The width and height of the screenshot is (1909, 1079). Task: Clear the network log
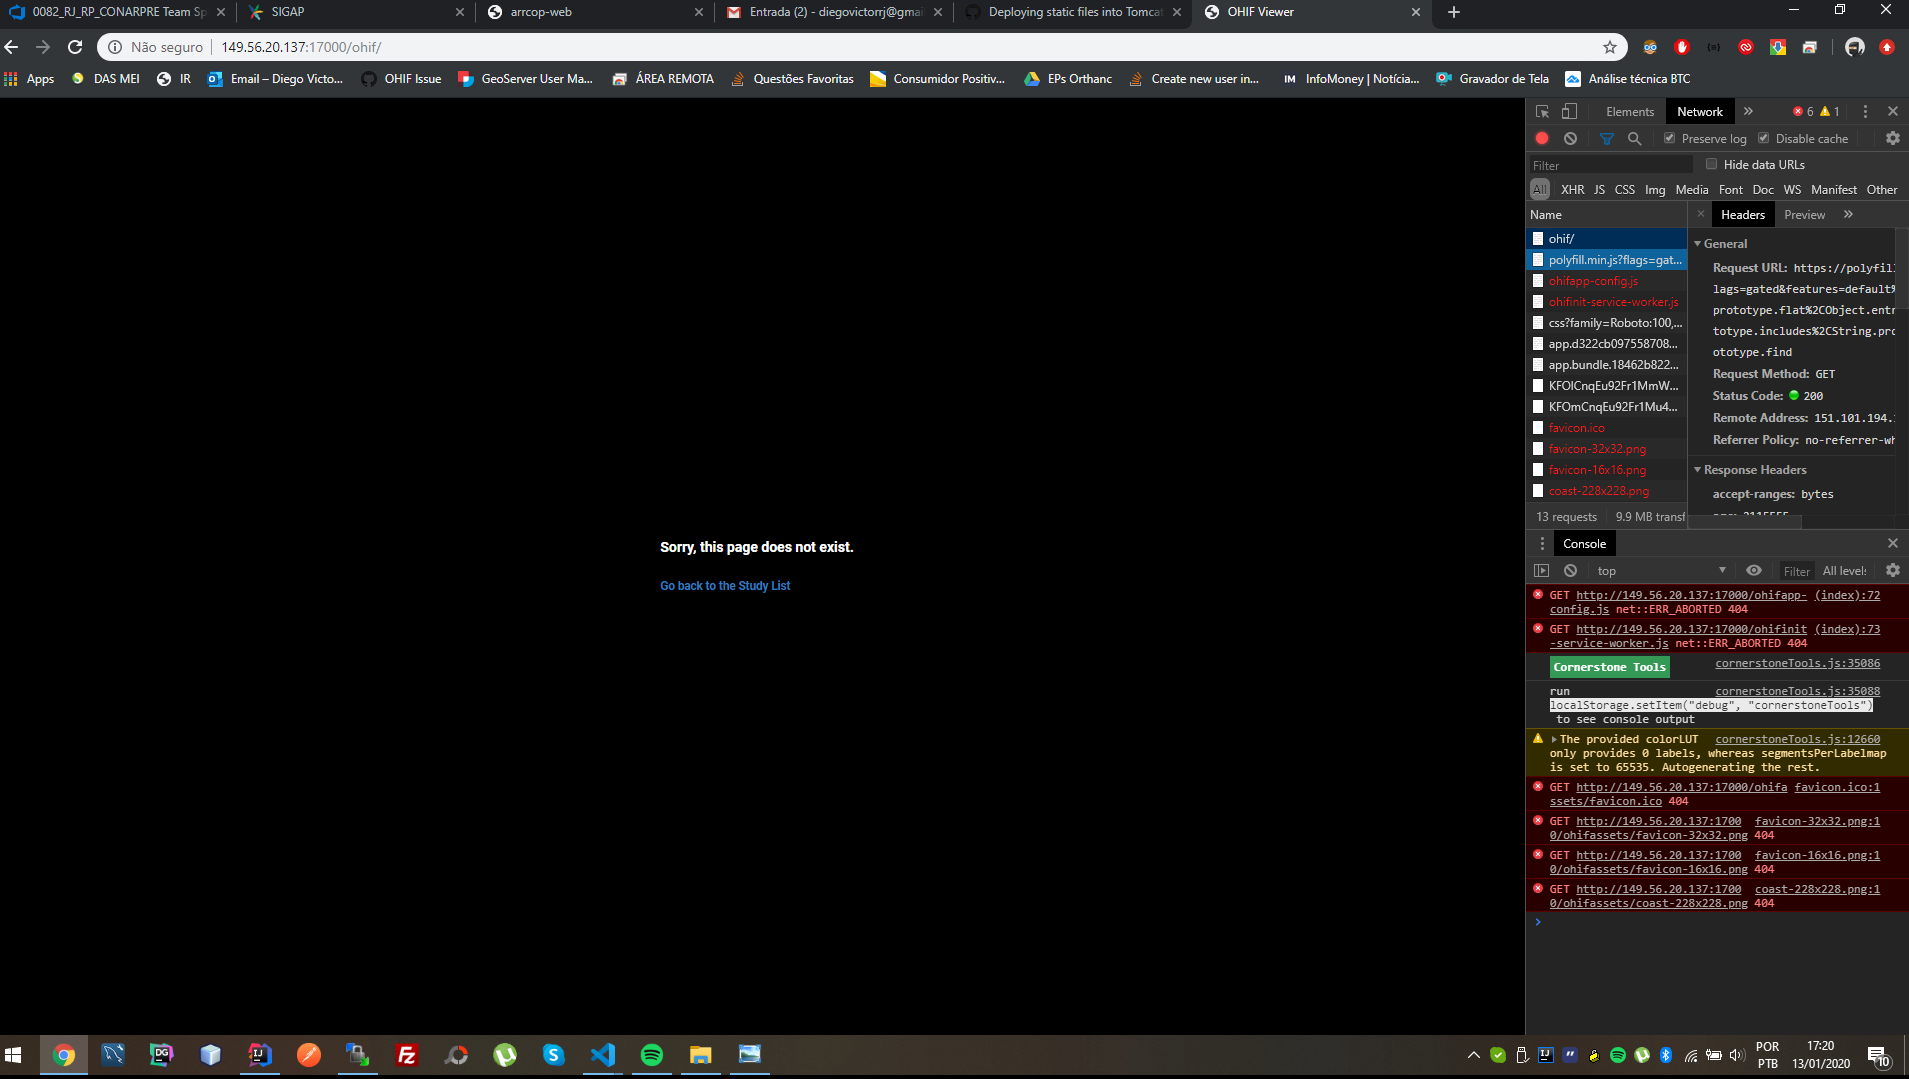coord(1570,138)
